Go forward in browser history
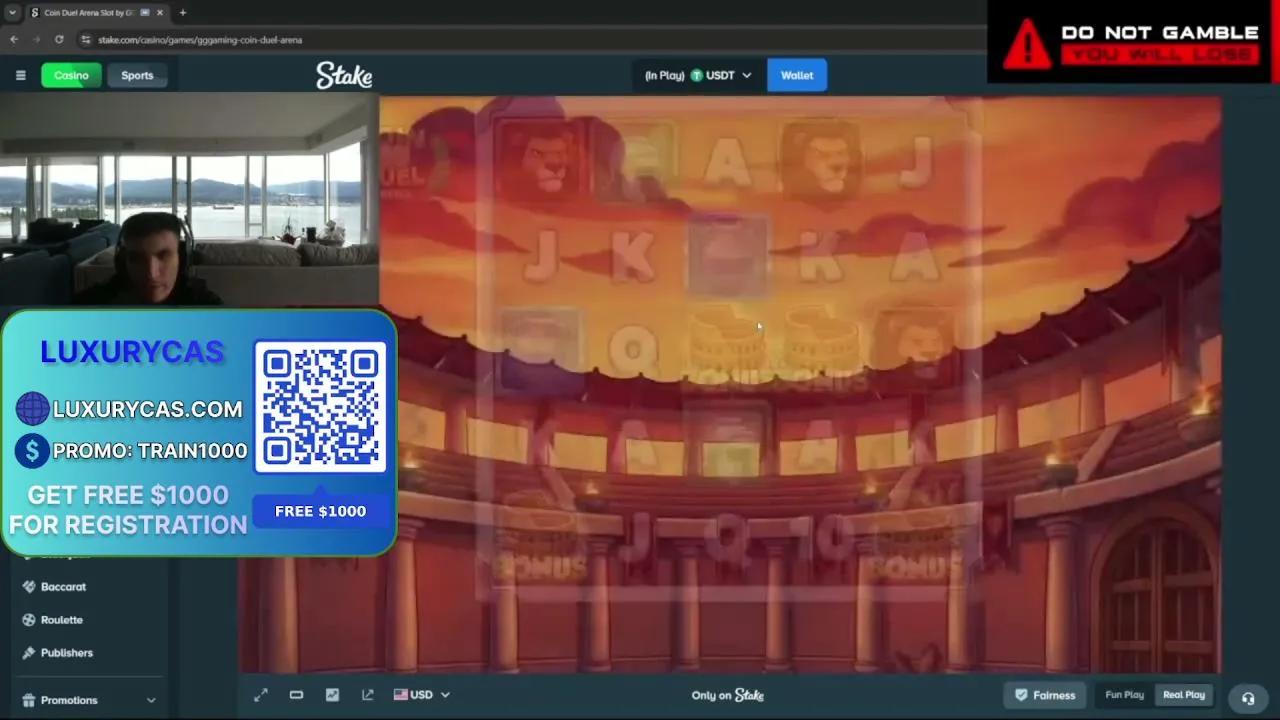The width and height of the screenshot is (1280, 720). tap(36, 39)
